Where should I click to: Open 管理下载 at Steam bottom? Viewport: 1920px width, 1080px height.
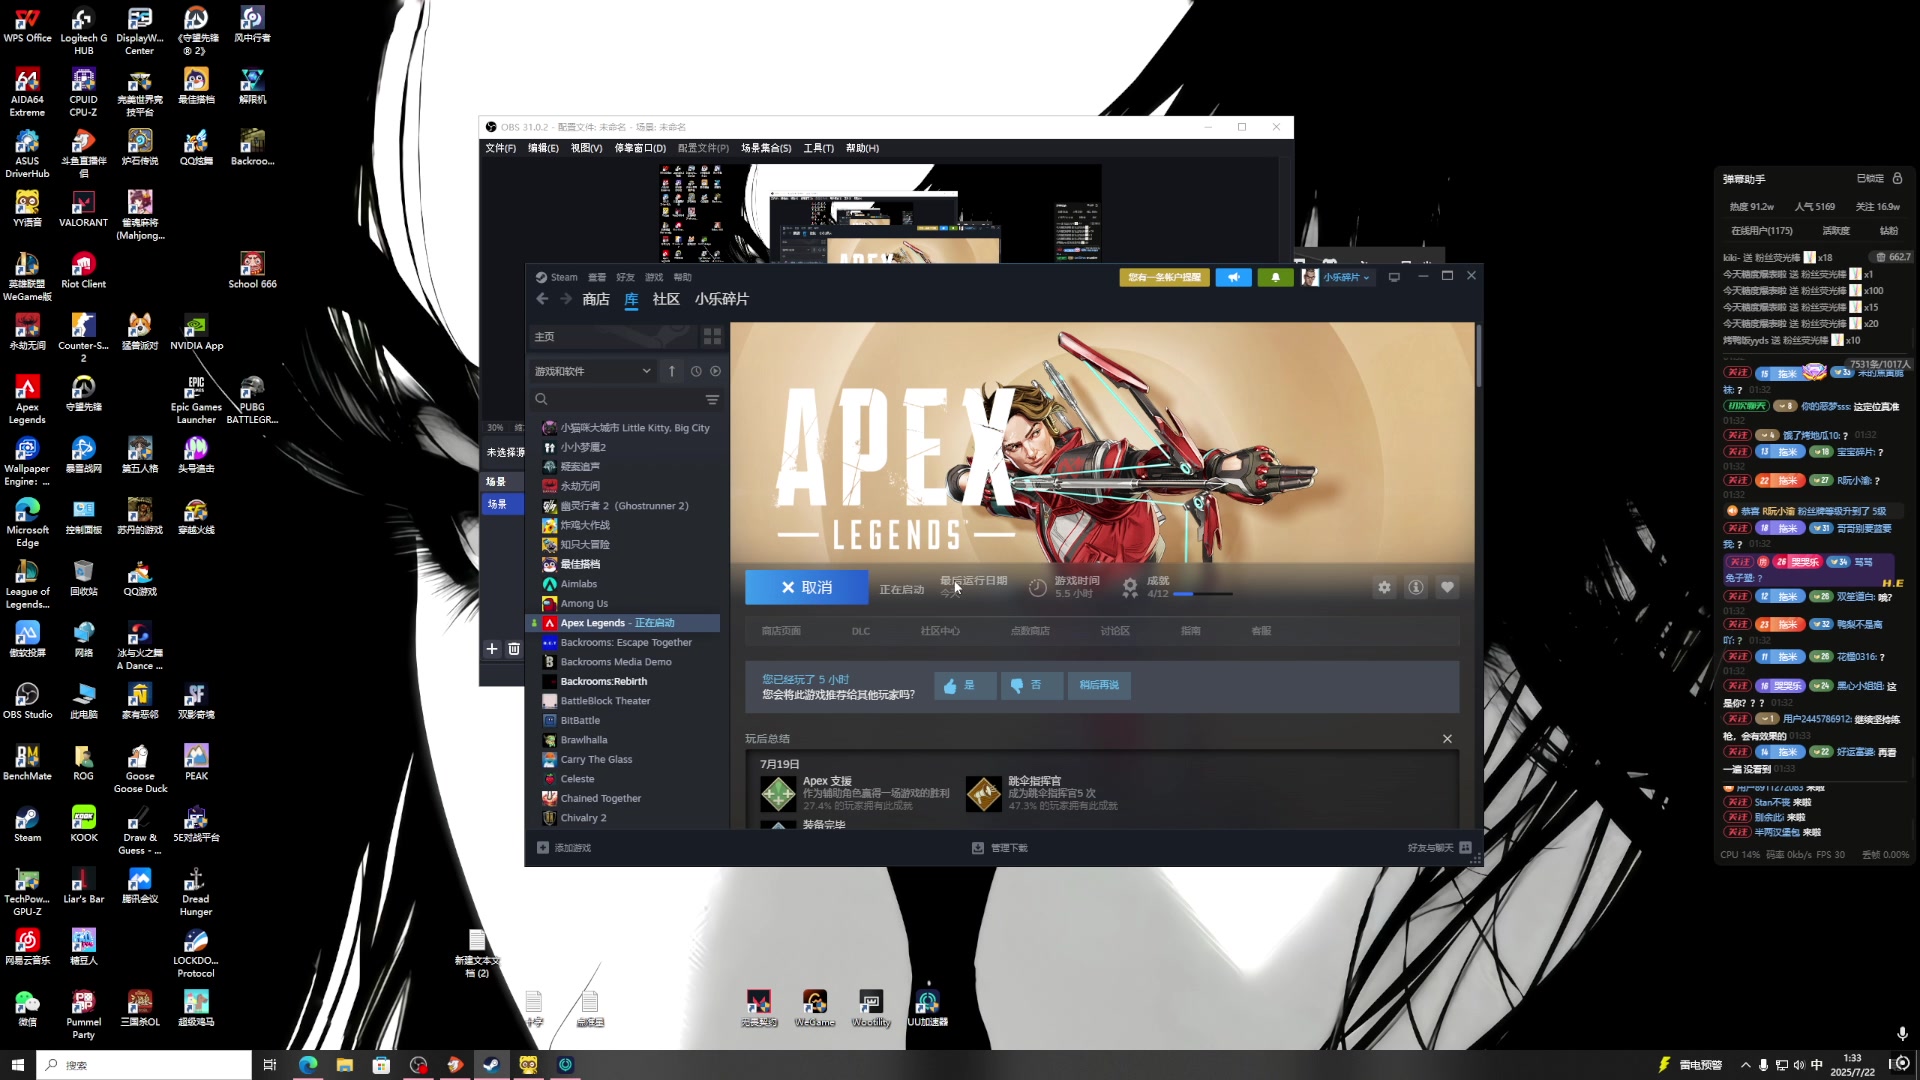1000,848
